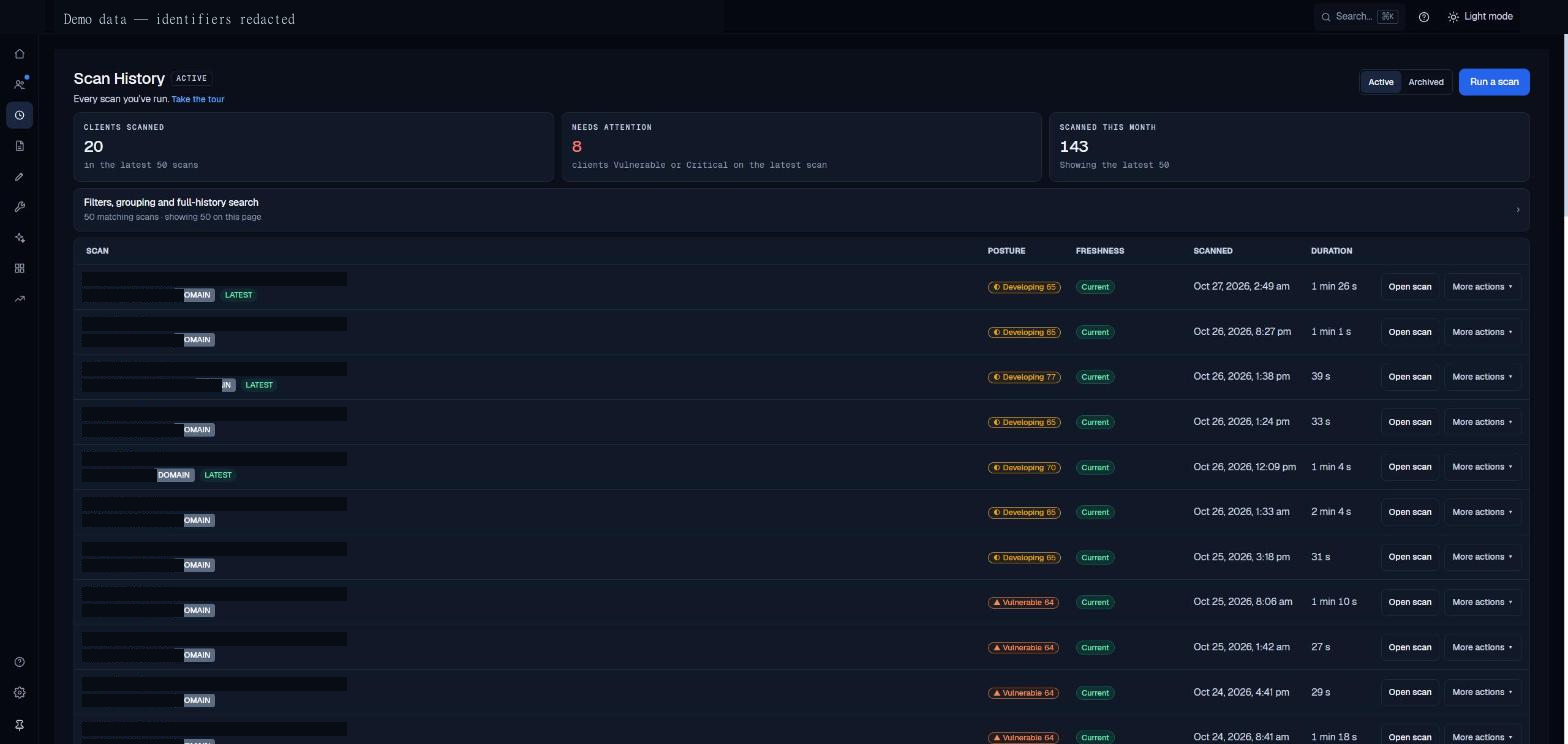Viewport: 1568px width, 744px height.
Task: Open More actions for Oct 26, 8:27 pm scan
Action: (1482, 332)
